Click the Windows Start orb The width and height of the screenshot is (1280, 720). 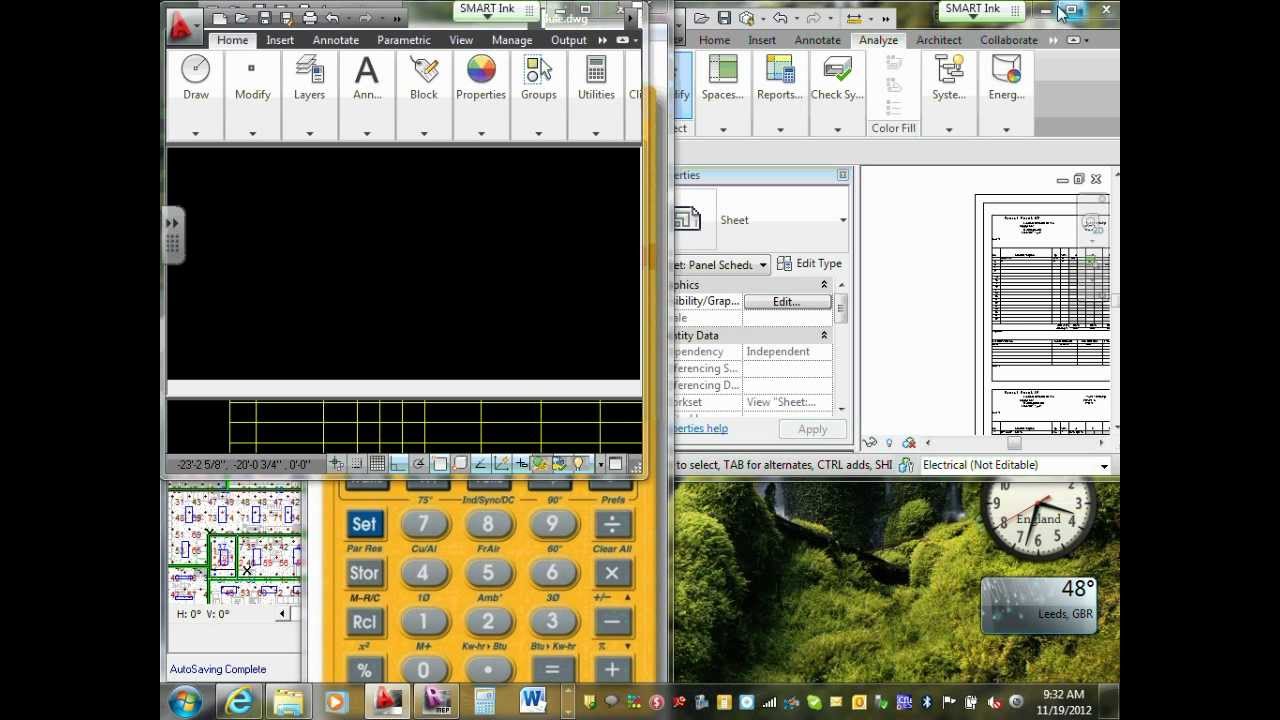click(x=185, y=701)
